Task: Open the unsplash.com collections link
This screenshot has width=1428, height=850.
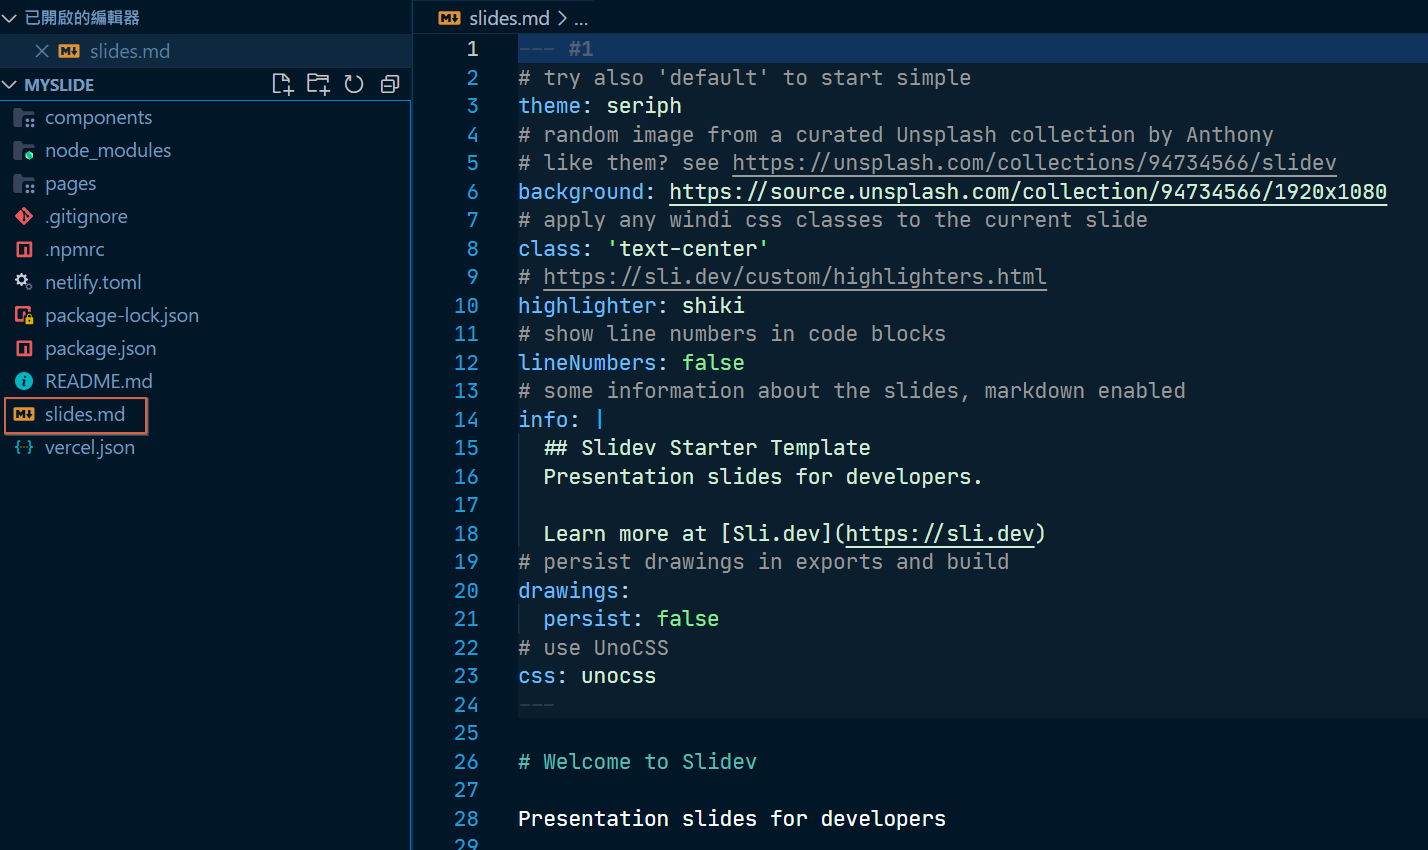Action: [1033, 163]
